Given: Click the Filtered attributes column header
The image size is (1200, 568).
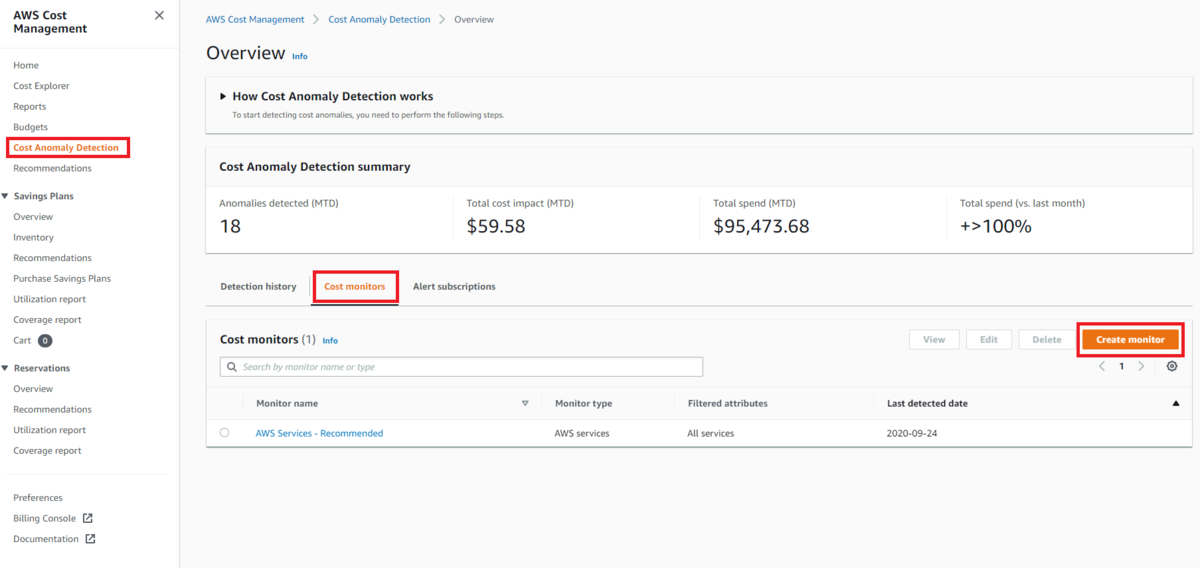Looking at the screenshot, I should [x=727, y=404].
